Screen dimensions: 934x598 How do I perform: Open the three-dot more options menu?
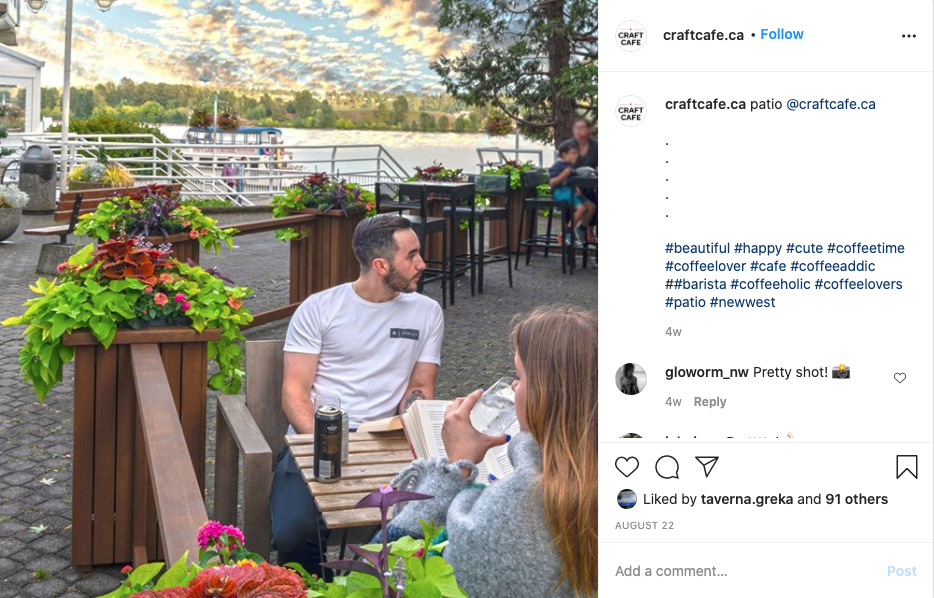tap(908, 36)
